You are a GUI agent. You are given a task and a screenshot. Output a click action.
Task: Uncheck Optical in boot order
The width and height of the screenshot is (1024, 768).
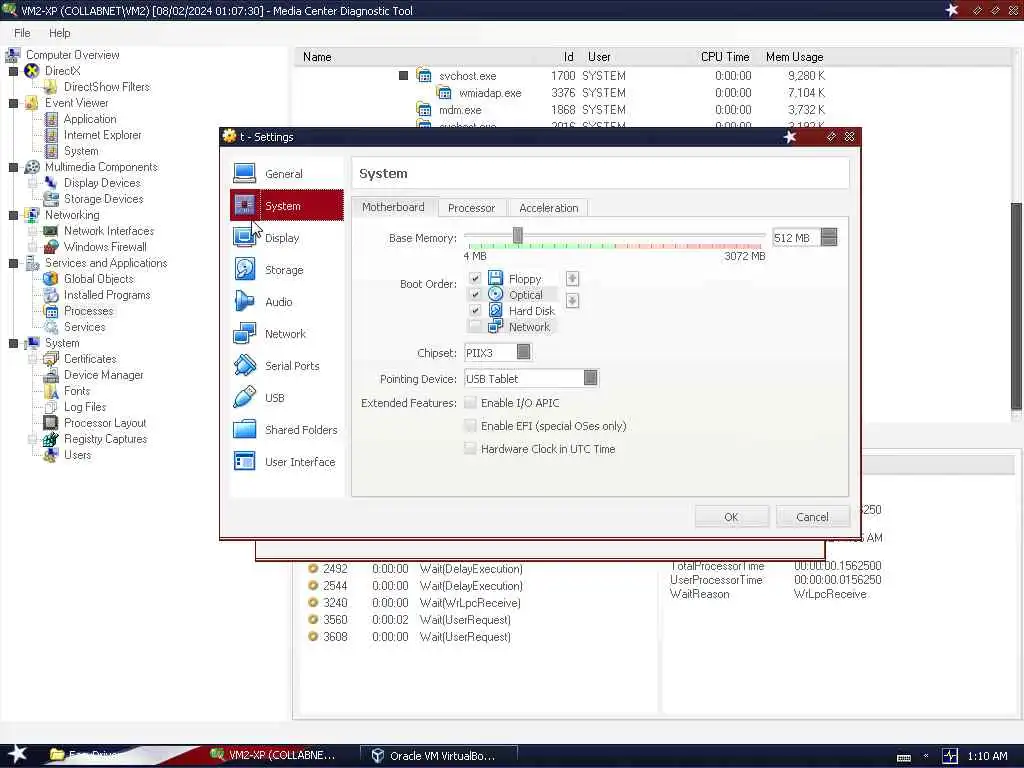475,295
